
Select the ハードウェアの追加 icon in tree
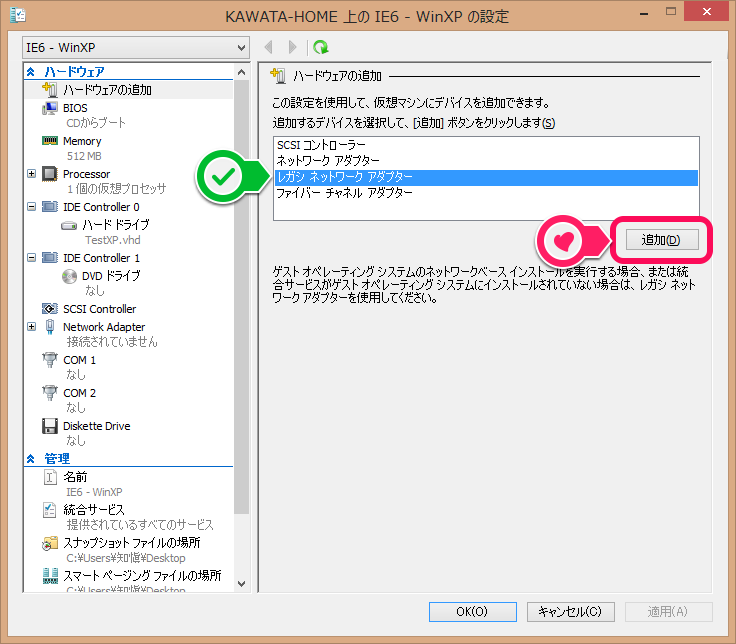[50, 89]
